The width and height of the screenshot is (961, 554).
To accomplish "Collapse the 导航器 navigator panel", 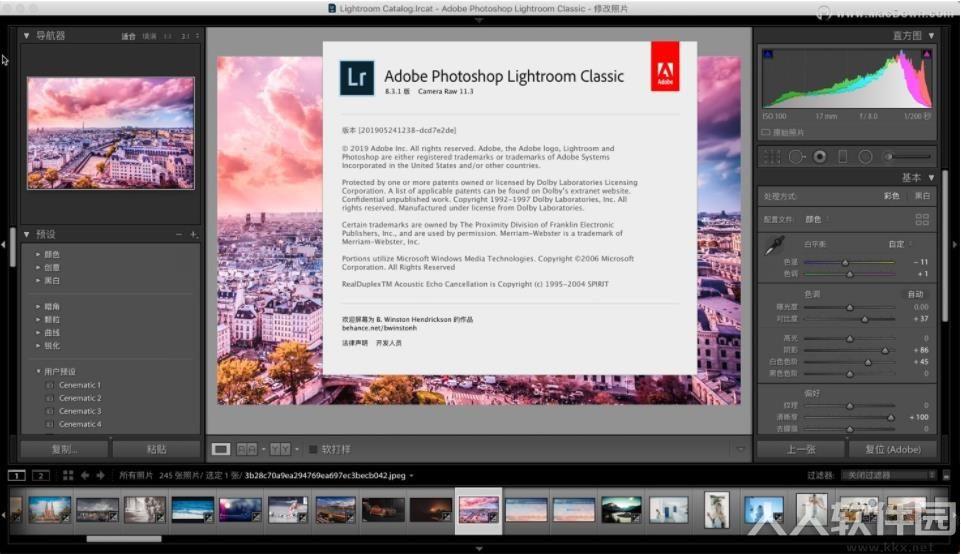I will click(x=26, y=36).
